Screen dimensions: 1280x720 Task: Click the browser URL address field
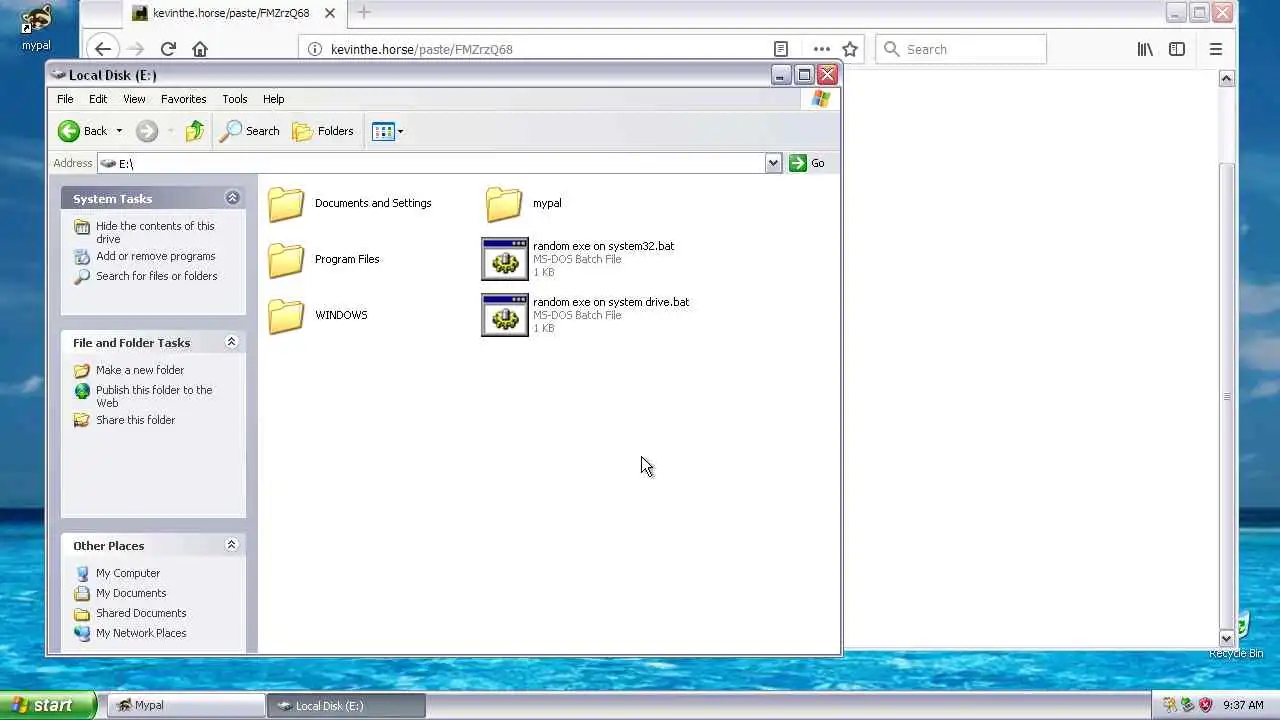pyautogui.click(x=547, y=49)
